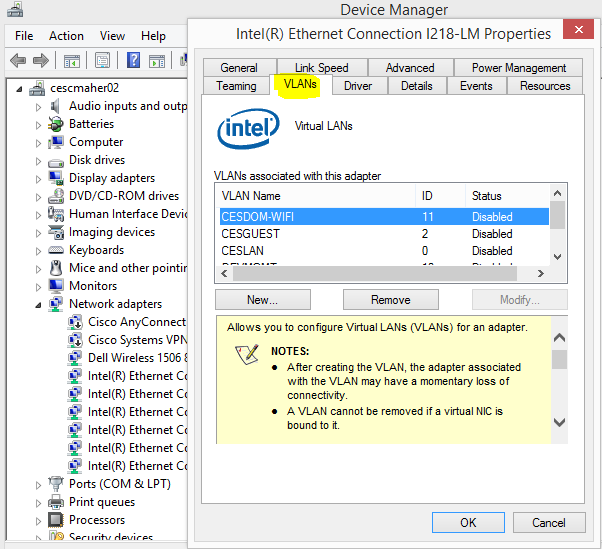The width and height of the screenshot is (602, 549).
Task: Click the Keyboards category icon
Action: pos(56,250)
